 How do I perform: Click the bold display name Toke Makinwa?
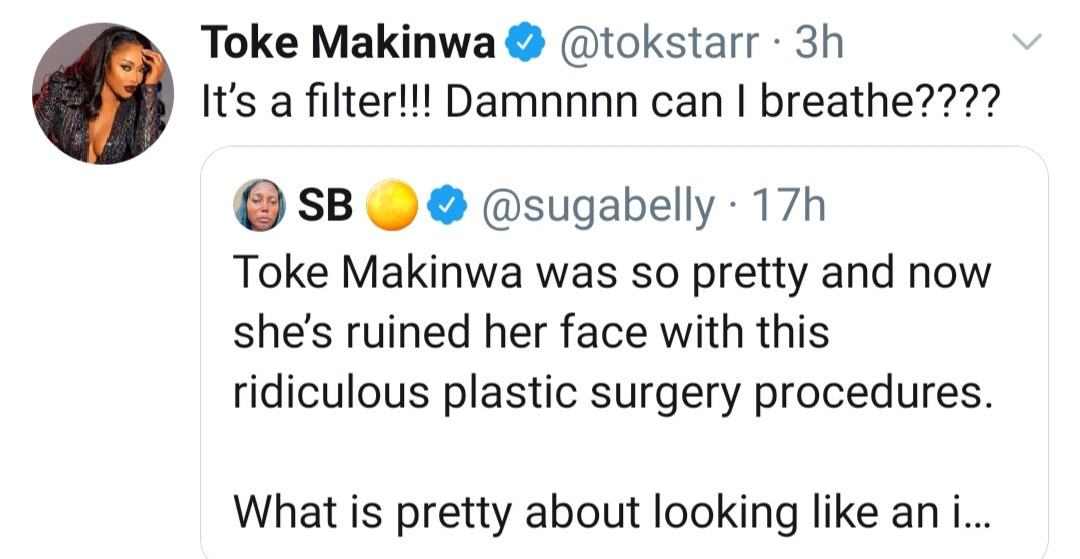pyautogui.click(x=348, y=43)
